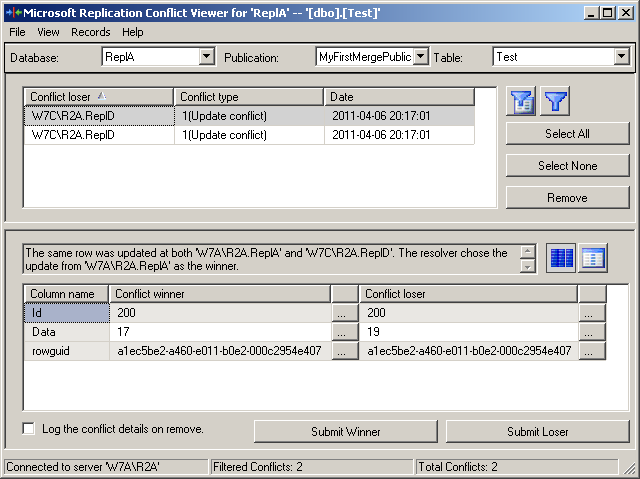Click the Column name header
This screenshot has height=479, width=640.
tap(66, 294)
